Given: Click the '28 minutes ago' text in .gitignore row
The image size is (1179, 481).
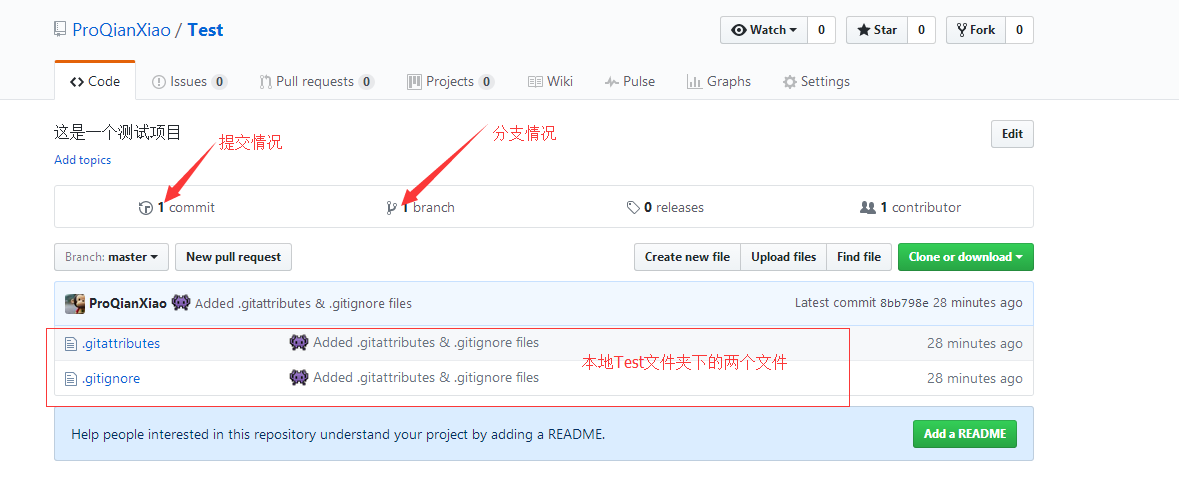Looking at the screenshot, I should click(974, 378).
